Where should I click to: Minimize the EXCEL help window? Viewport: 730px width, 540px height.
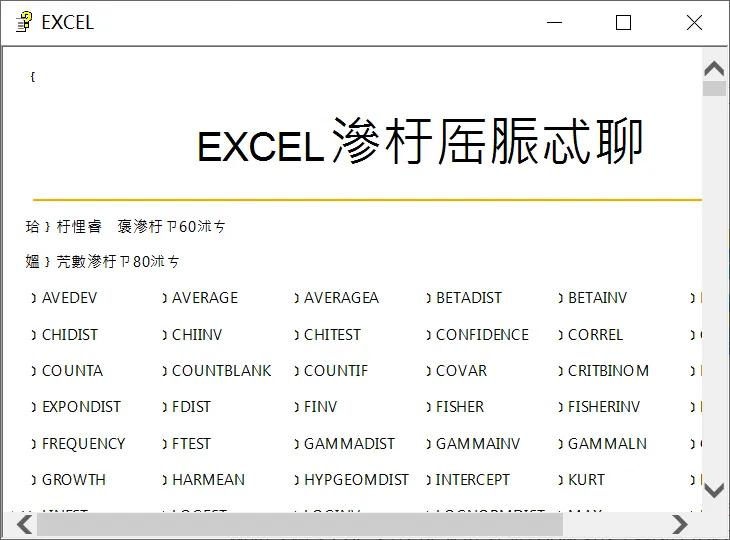(x=554, y=22)
